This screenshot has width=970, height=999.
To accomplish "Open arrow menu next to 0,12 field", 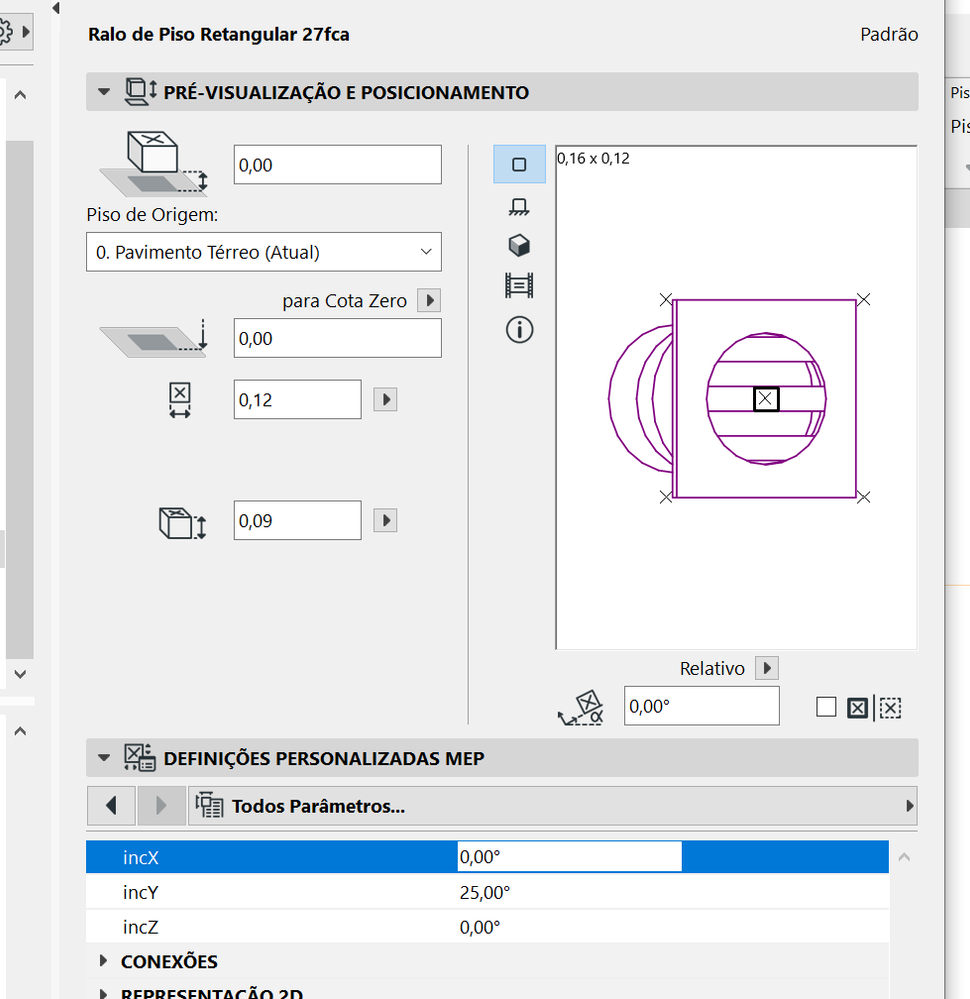I will [386, 399].
